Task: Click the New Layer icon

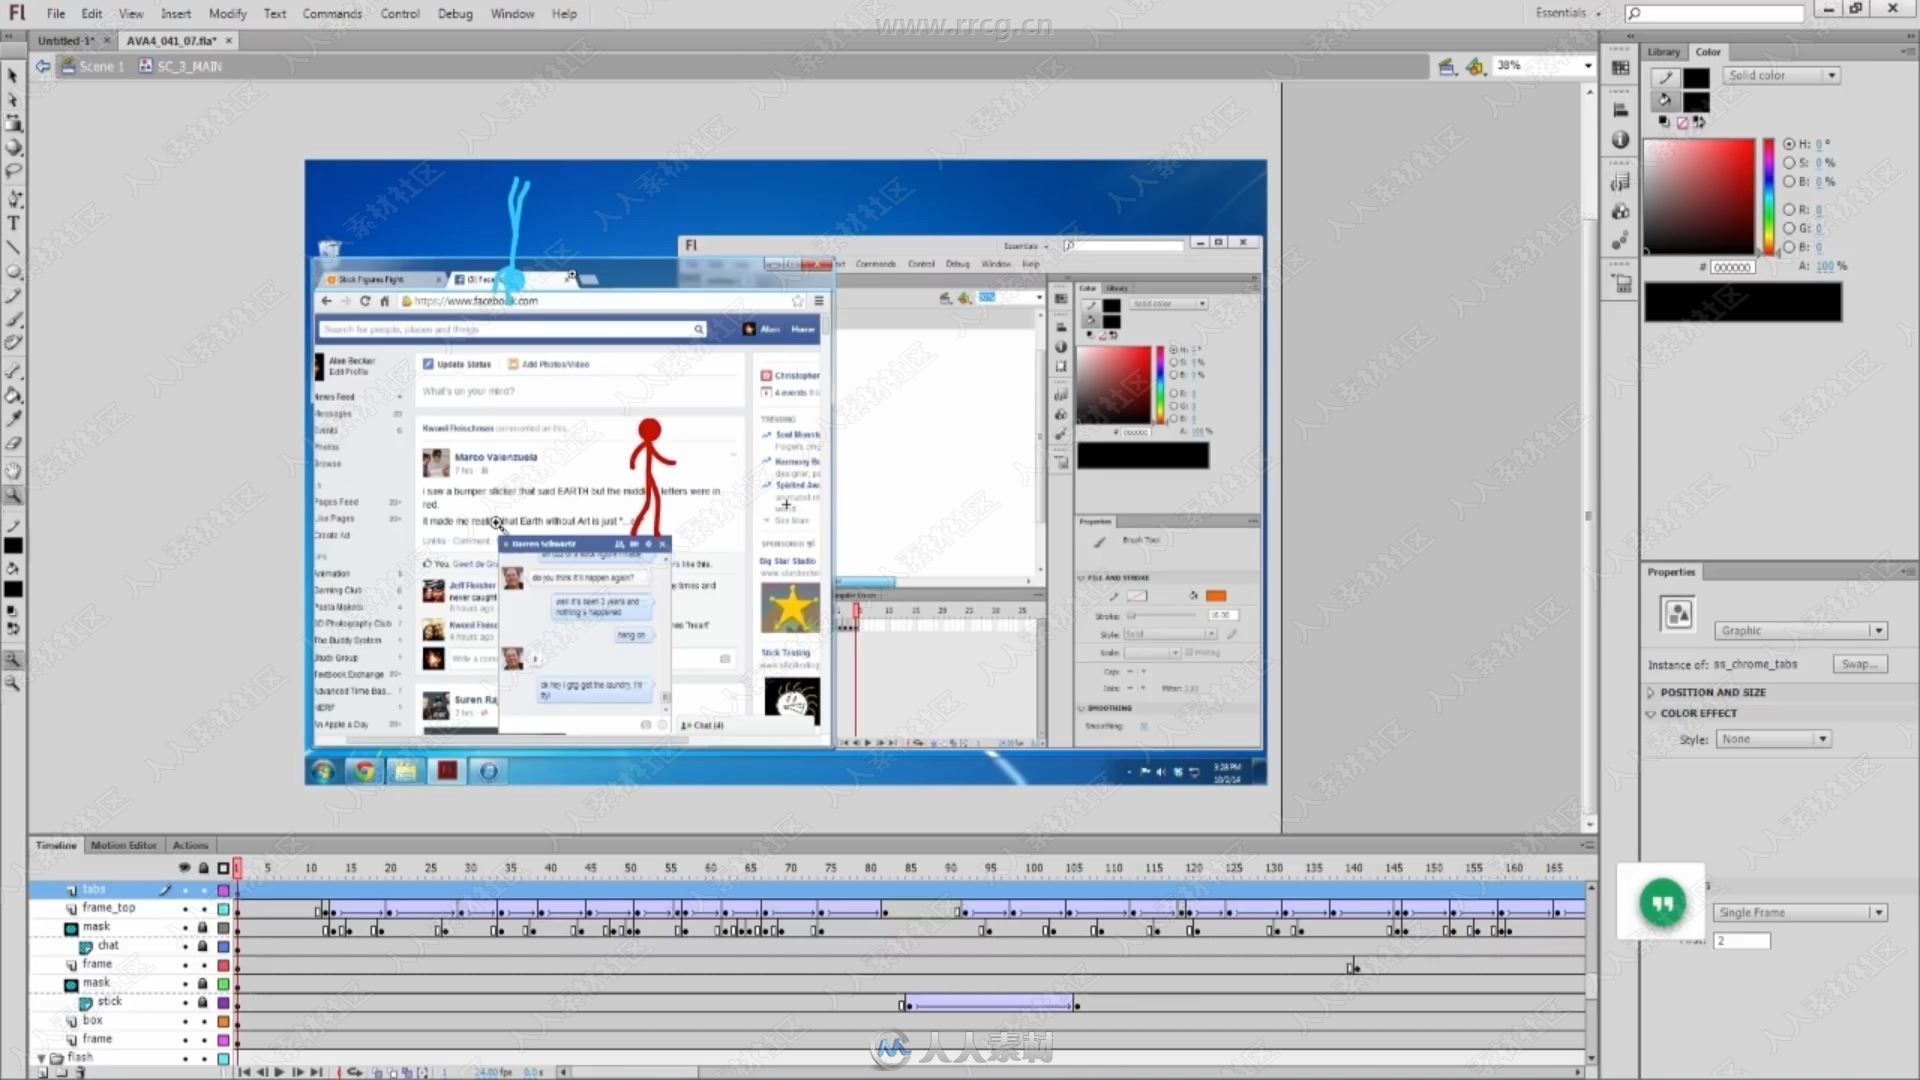Action: point(43,1072)
